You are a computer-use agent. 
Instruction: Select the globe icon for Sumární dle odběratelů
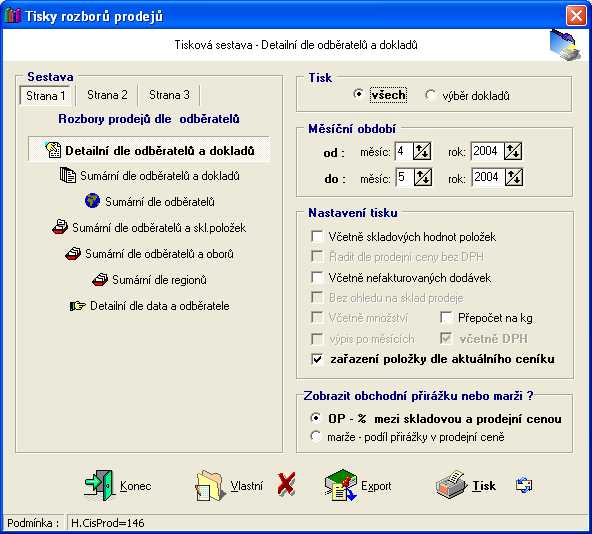92,201
